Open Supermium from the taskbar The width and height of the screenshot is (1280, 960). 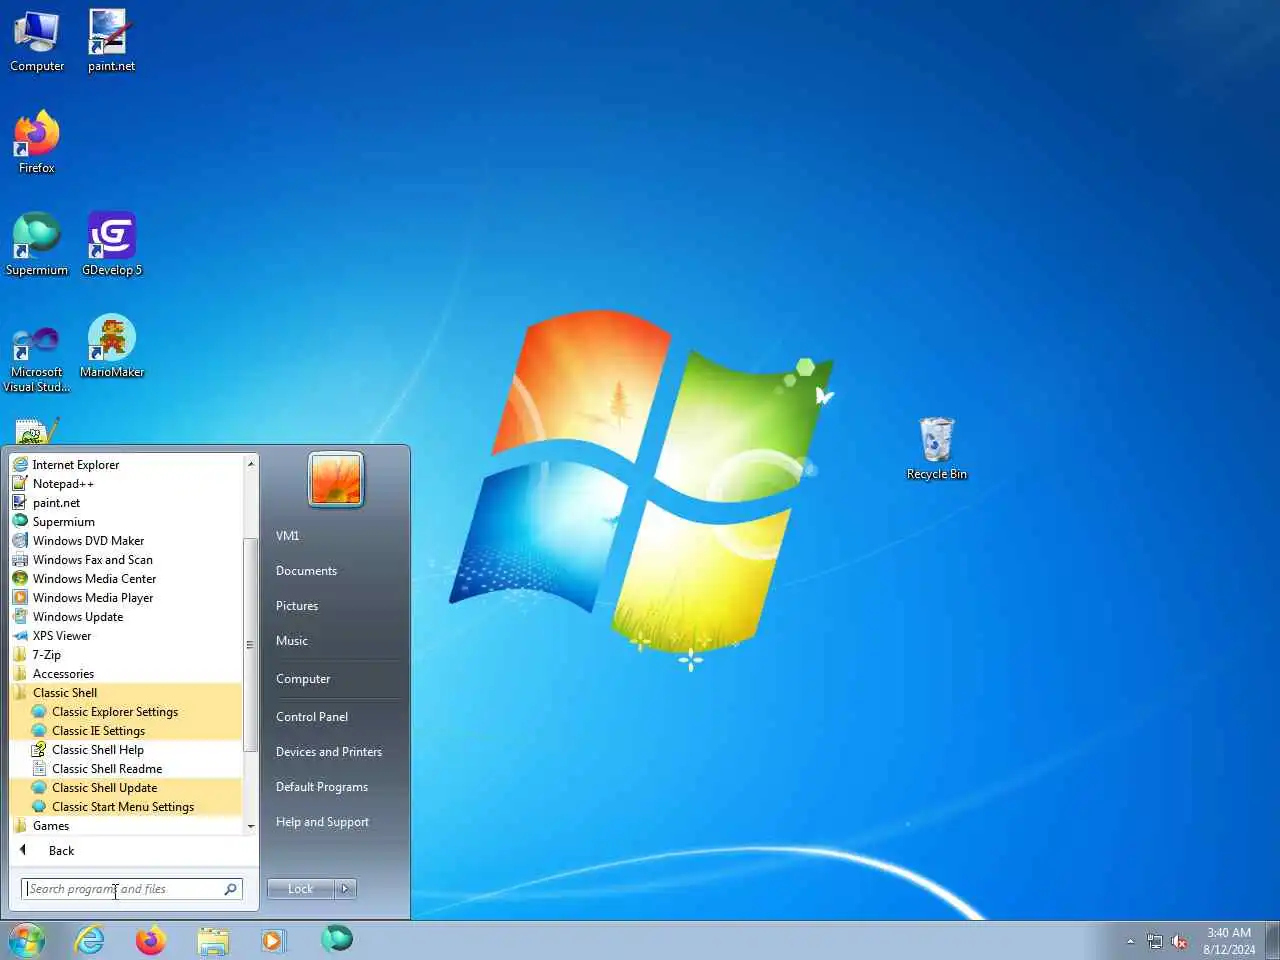tap(337, 938)
